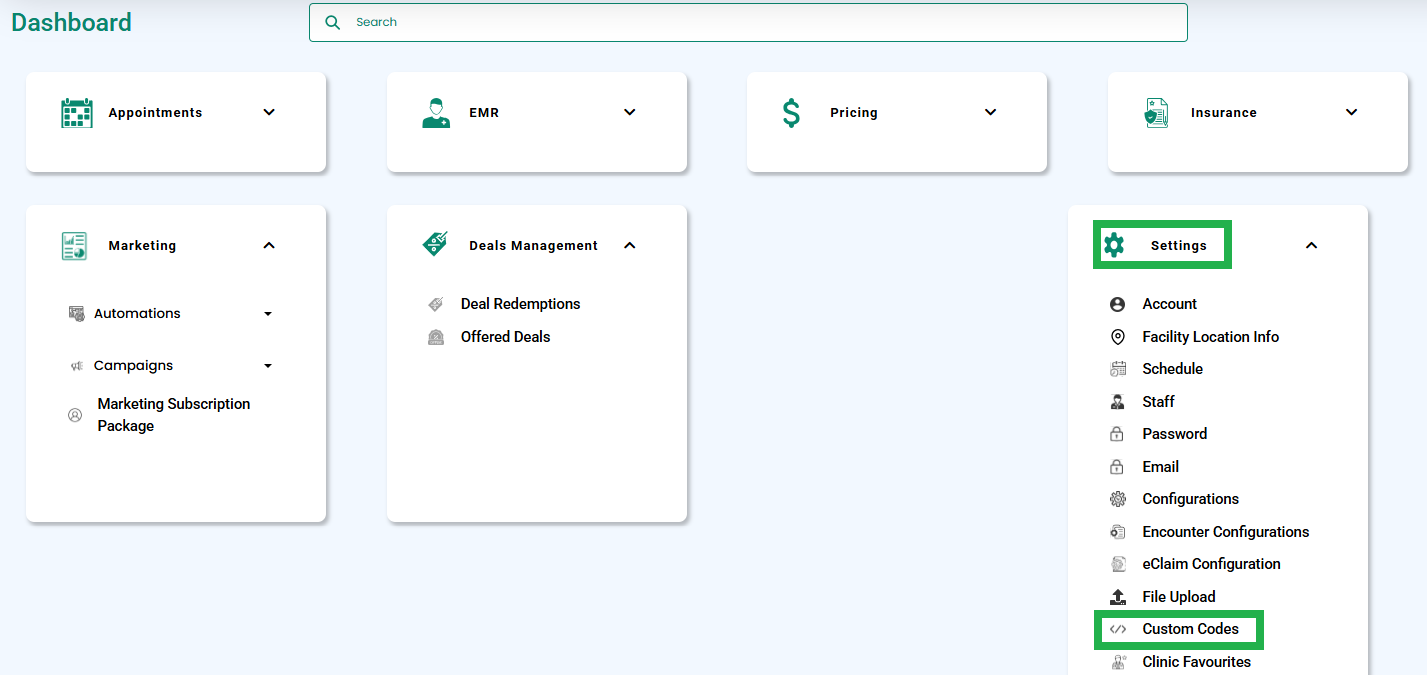This screenshot has width=1427, height=675.
Task: Open the Staff settings link
Action: click(x=1159, y=402)
